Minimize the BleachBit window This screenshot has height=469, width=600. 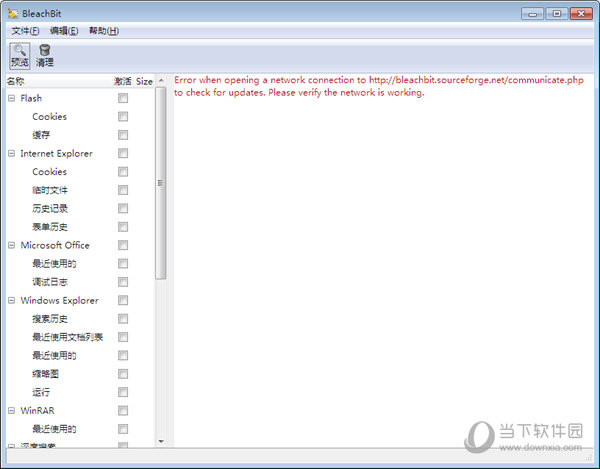pyautogui.click(x=532, y=14)
